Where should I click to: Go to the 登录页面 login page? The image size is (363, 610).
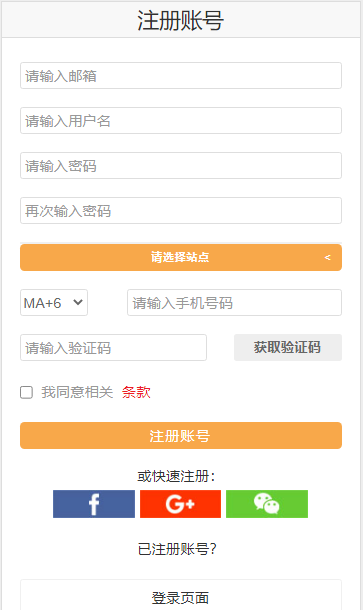click(x=181, y=595)
